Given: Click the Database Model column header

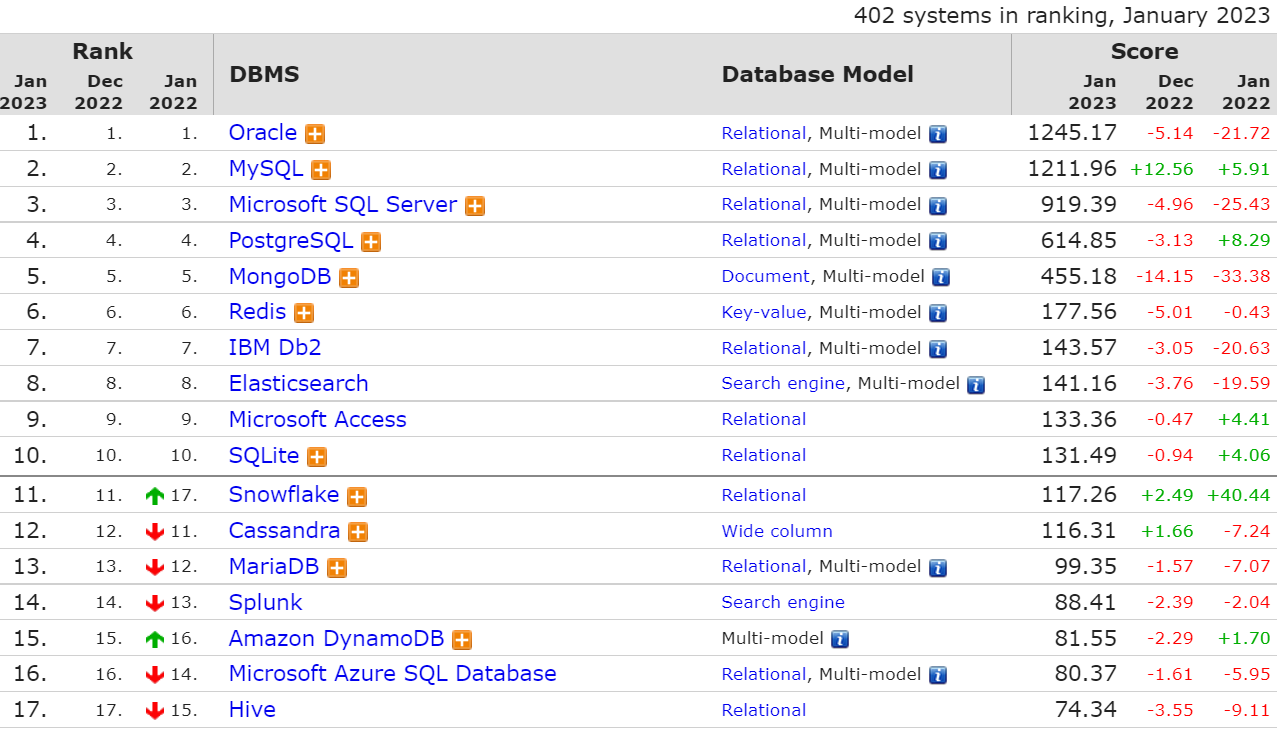Looking at the screenshot, I should (818, 75).
